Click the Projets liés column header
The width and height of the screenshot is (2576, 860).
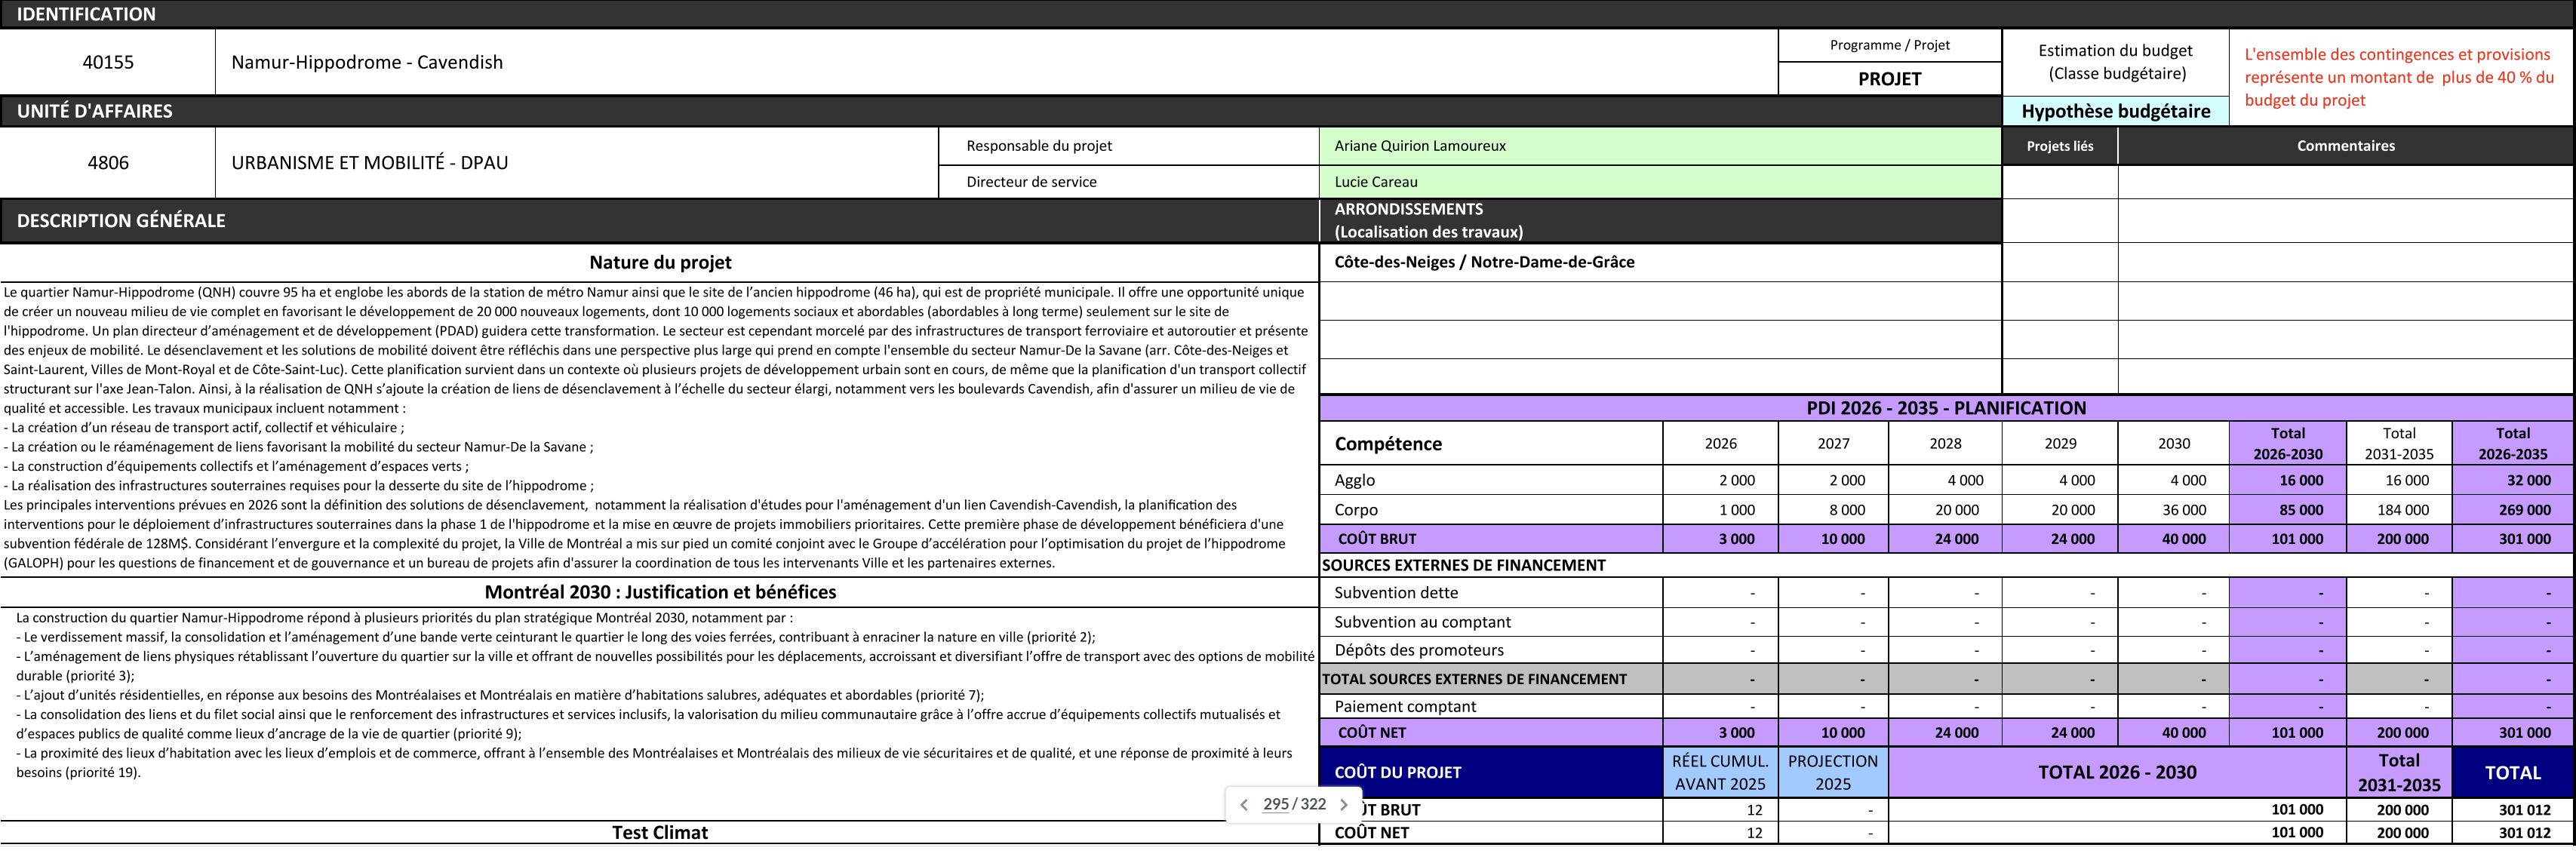[2059, 146]
